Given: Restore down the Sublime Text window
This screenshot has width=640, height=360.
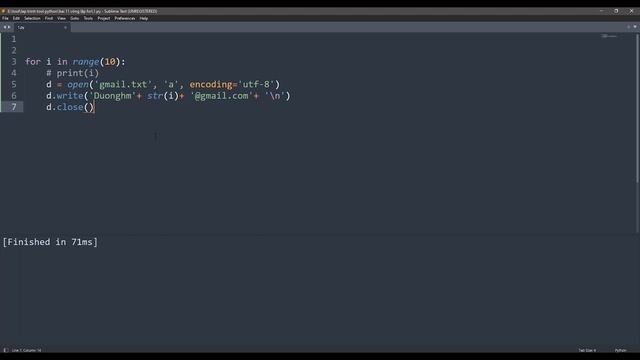Looking at the screenshot, I should click(x=616, y=11).
